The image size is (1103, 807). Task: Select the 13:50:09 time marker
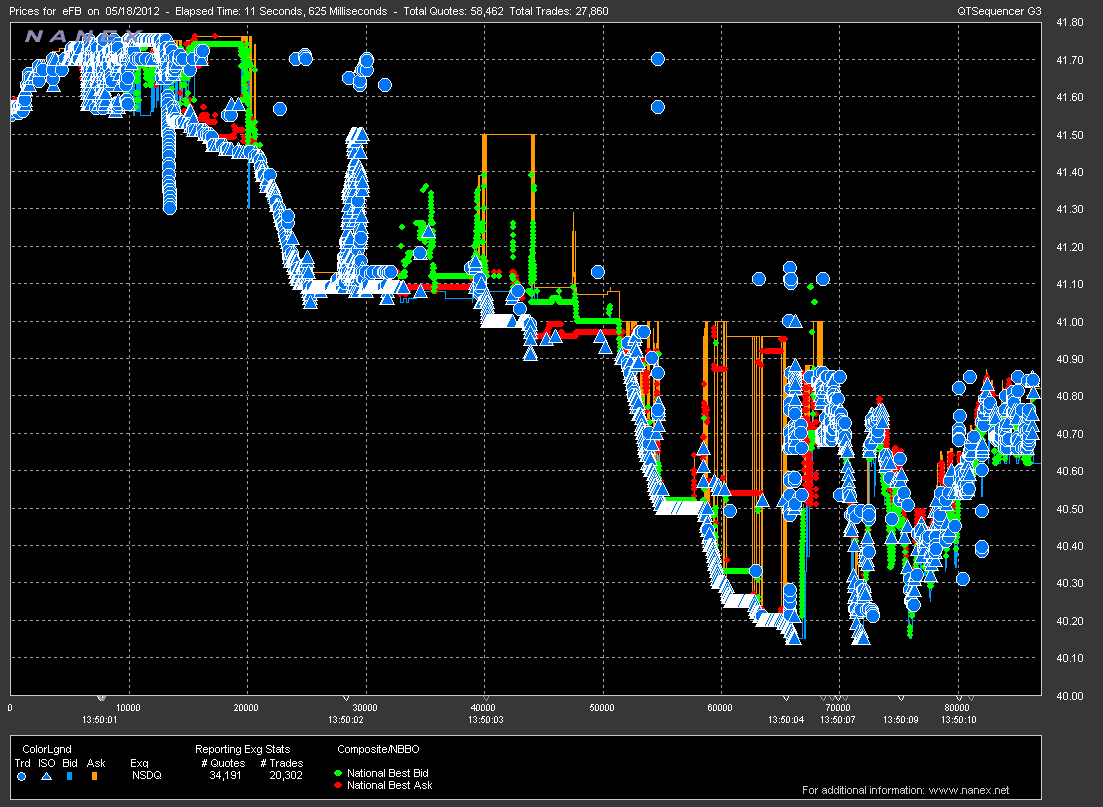pyautogui.click(x=899, y=718)
